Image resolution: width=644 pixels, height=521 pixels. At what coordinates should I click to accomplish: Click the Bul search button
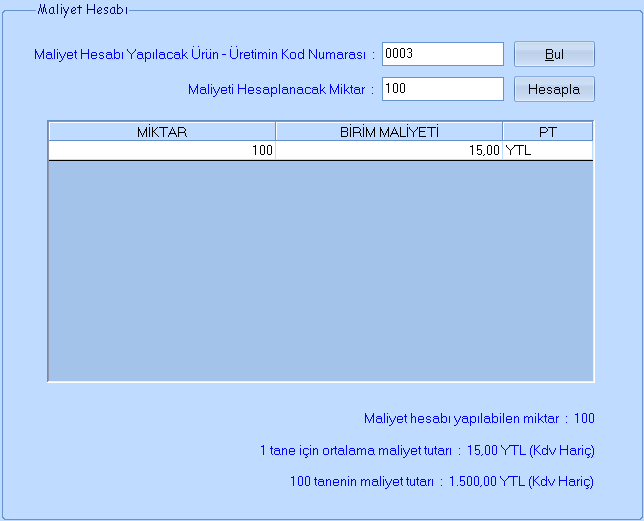pyautogui.click(x=554, y=54)
